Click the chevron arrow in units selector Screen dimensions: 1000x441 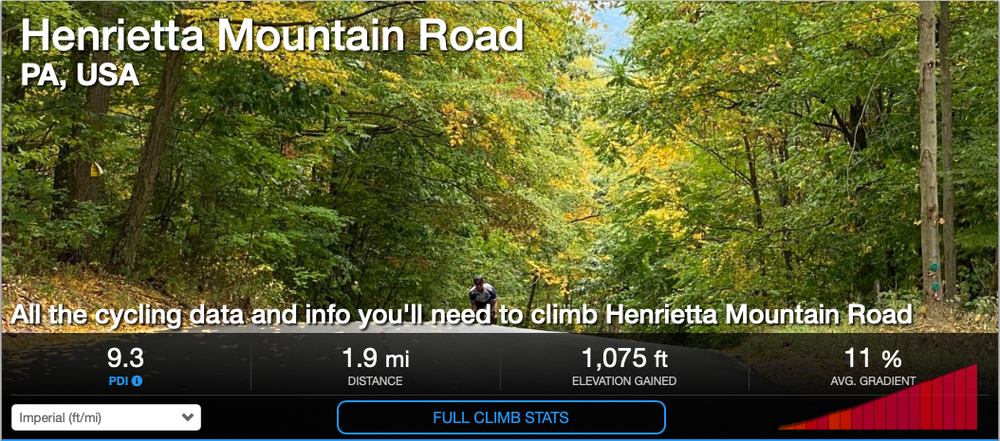click(187, 417)
